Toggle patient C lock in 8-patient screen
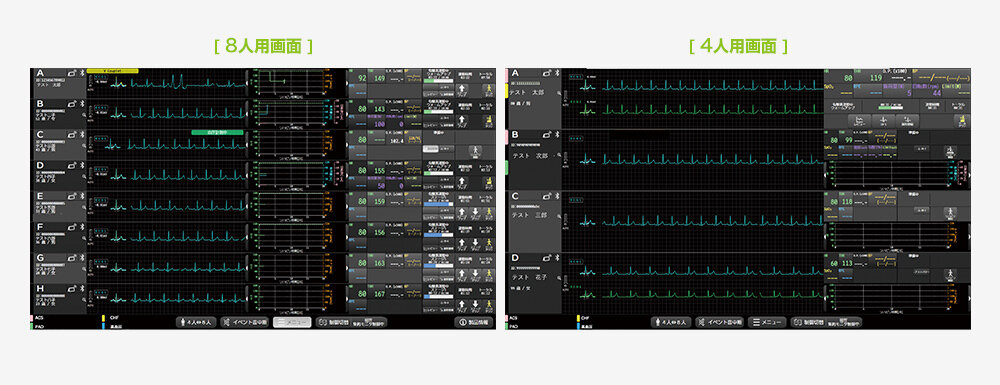 [x=72, y=134]
